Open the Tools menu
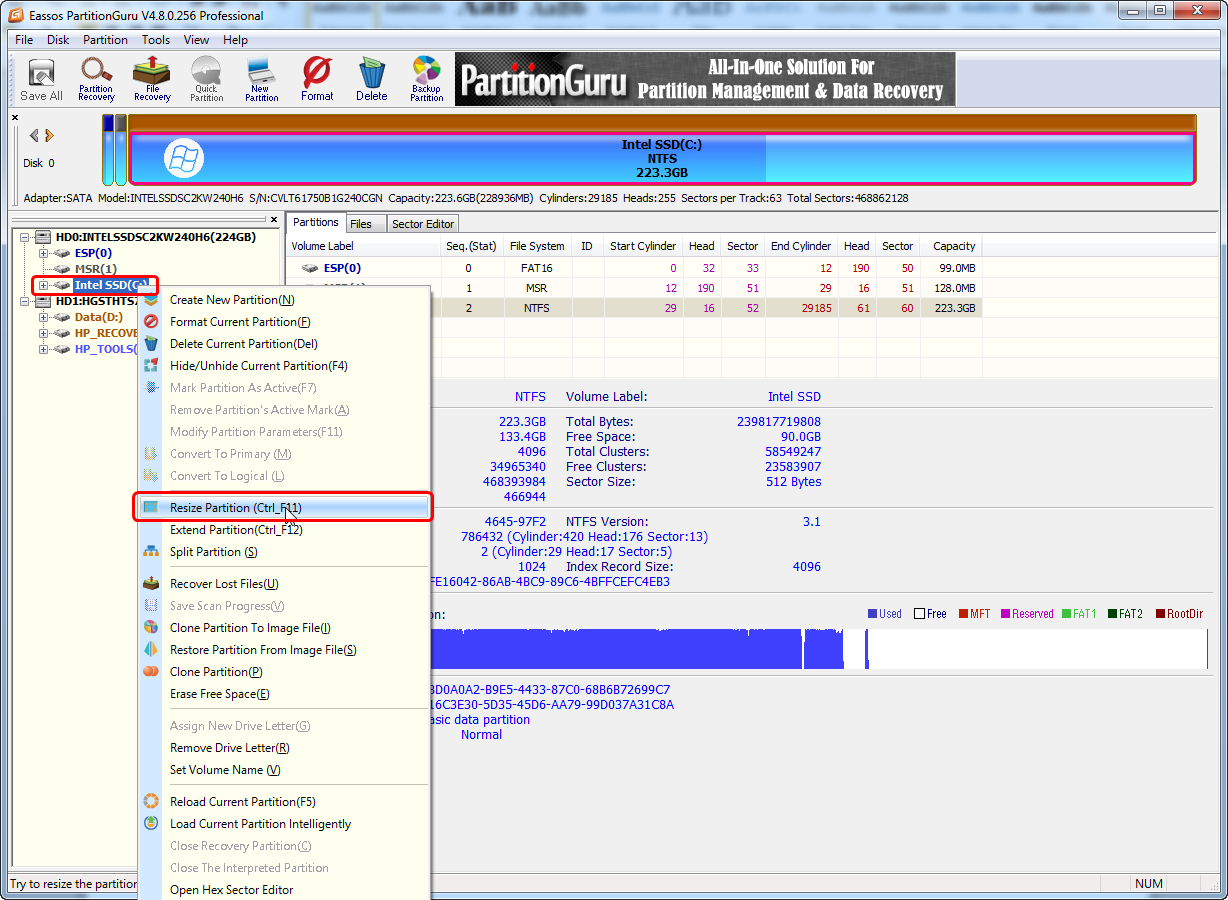Screen dimensions: 1228x900 click(x=156, y=40)
